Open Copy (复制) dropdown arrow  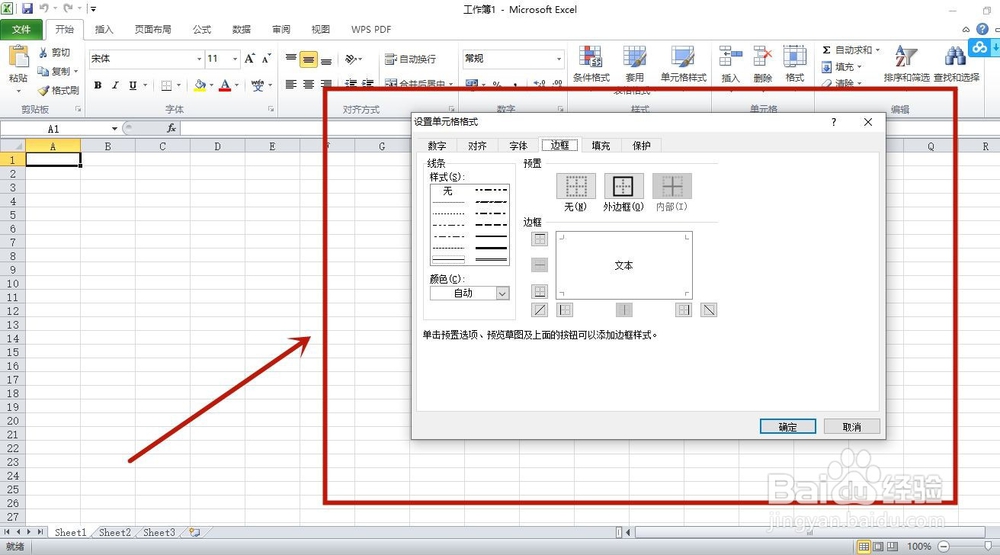click(x=76, y=71)
